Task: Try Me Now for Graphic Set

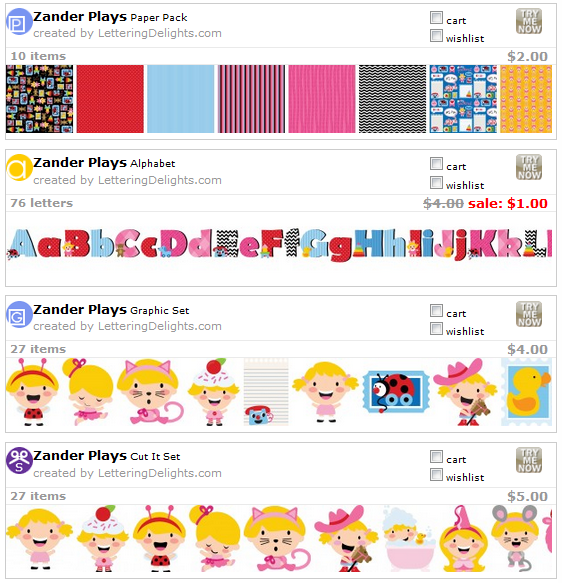Action: (x=529, y=314)
